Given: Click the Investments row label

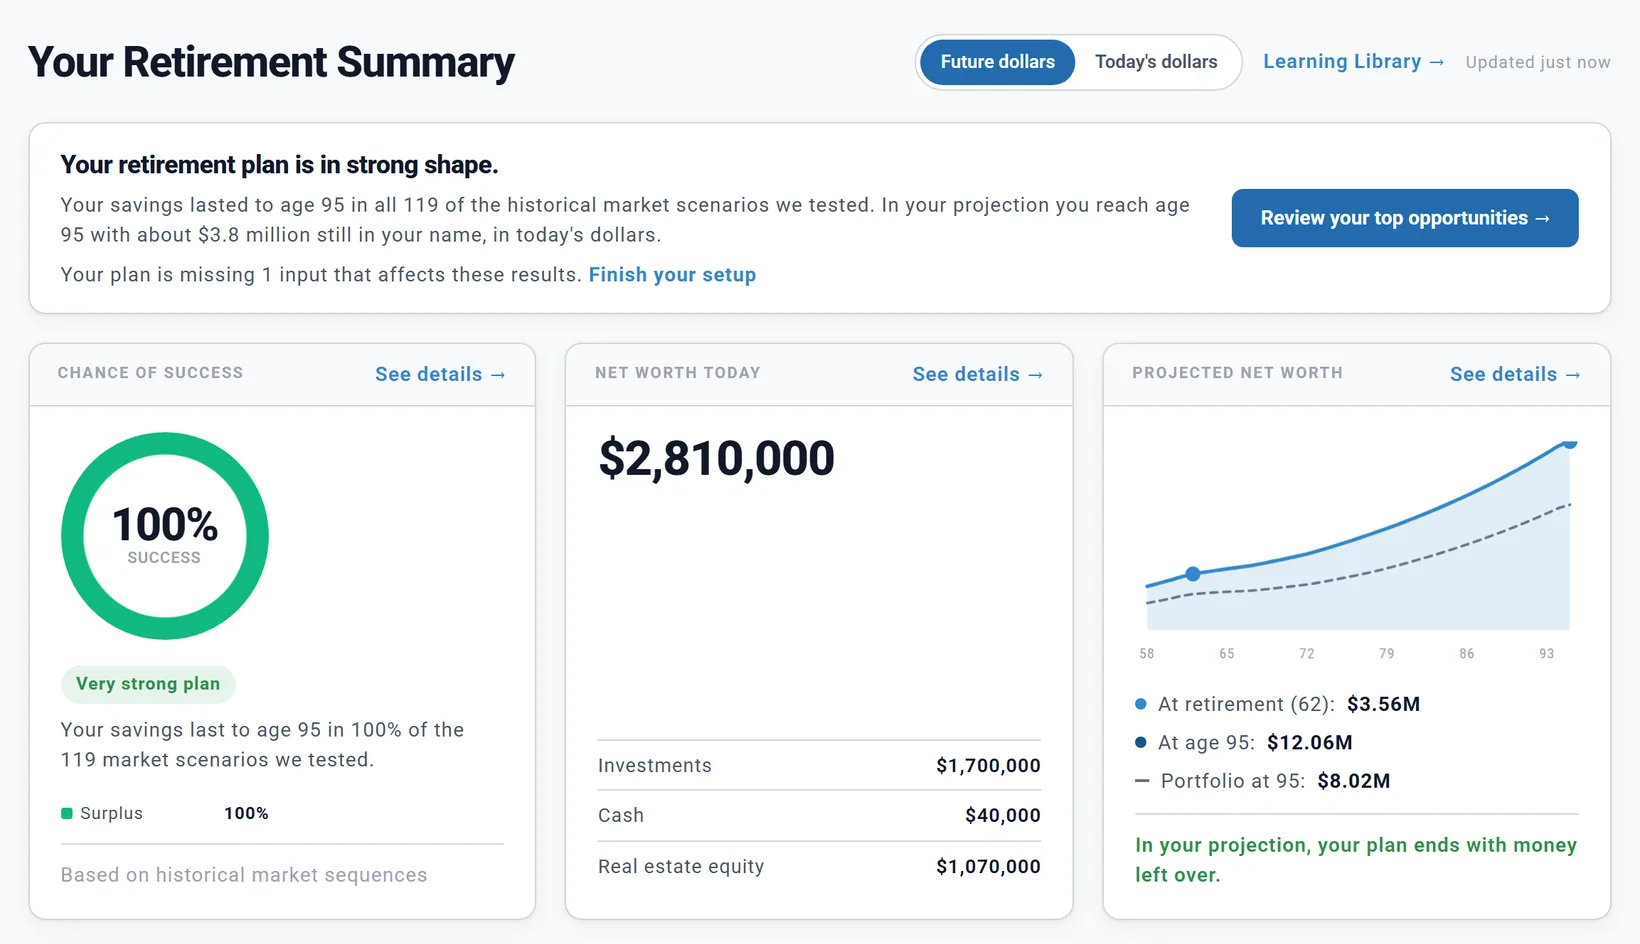Looking at the screenshot, I should click(x=655, y=766).
